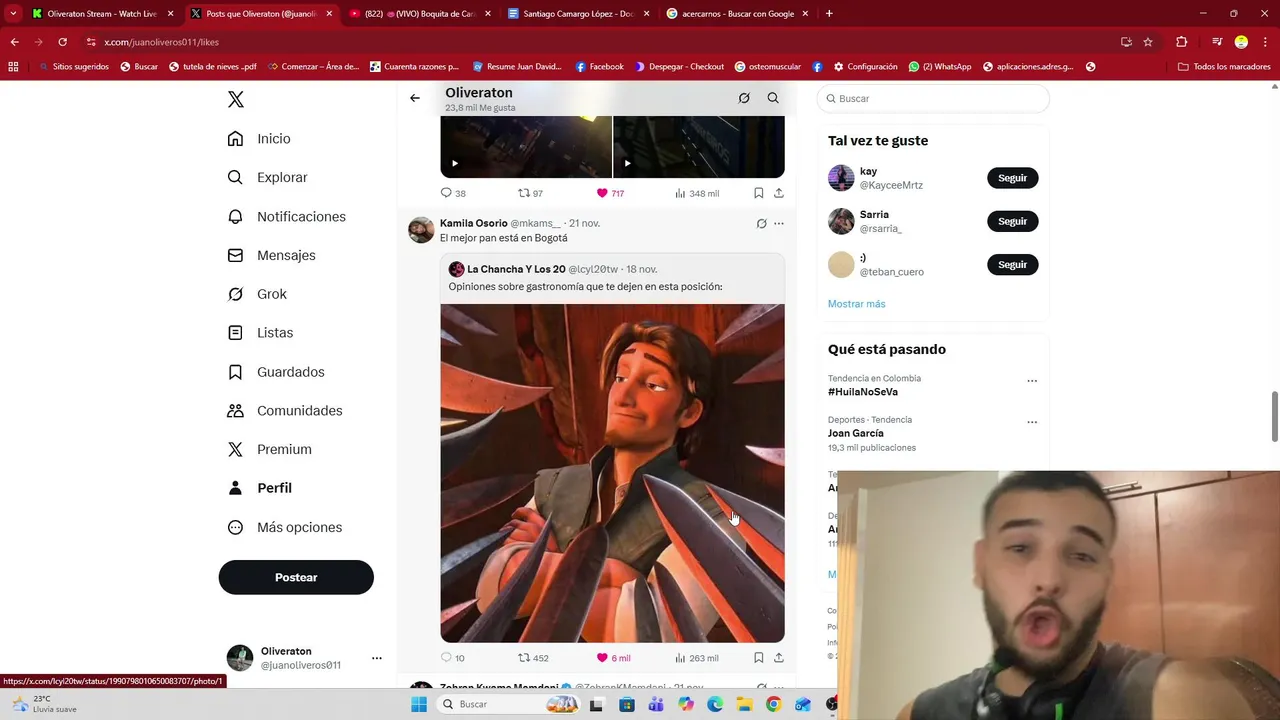This screenshot has width=1280, height=720.
Task: Click the Guardados bookmark icon
Action: pos(235,372)
